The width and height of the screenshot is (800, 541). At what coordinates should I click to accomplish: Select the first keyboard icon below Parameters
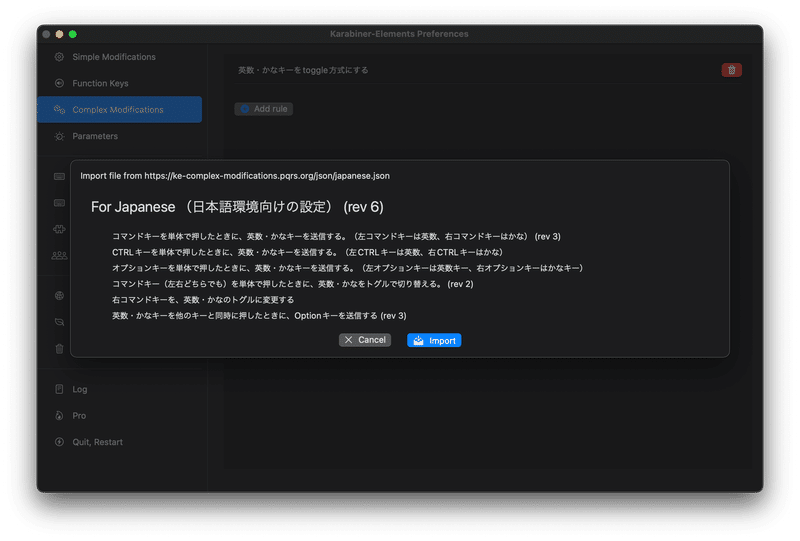pos(59,177)
